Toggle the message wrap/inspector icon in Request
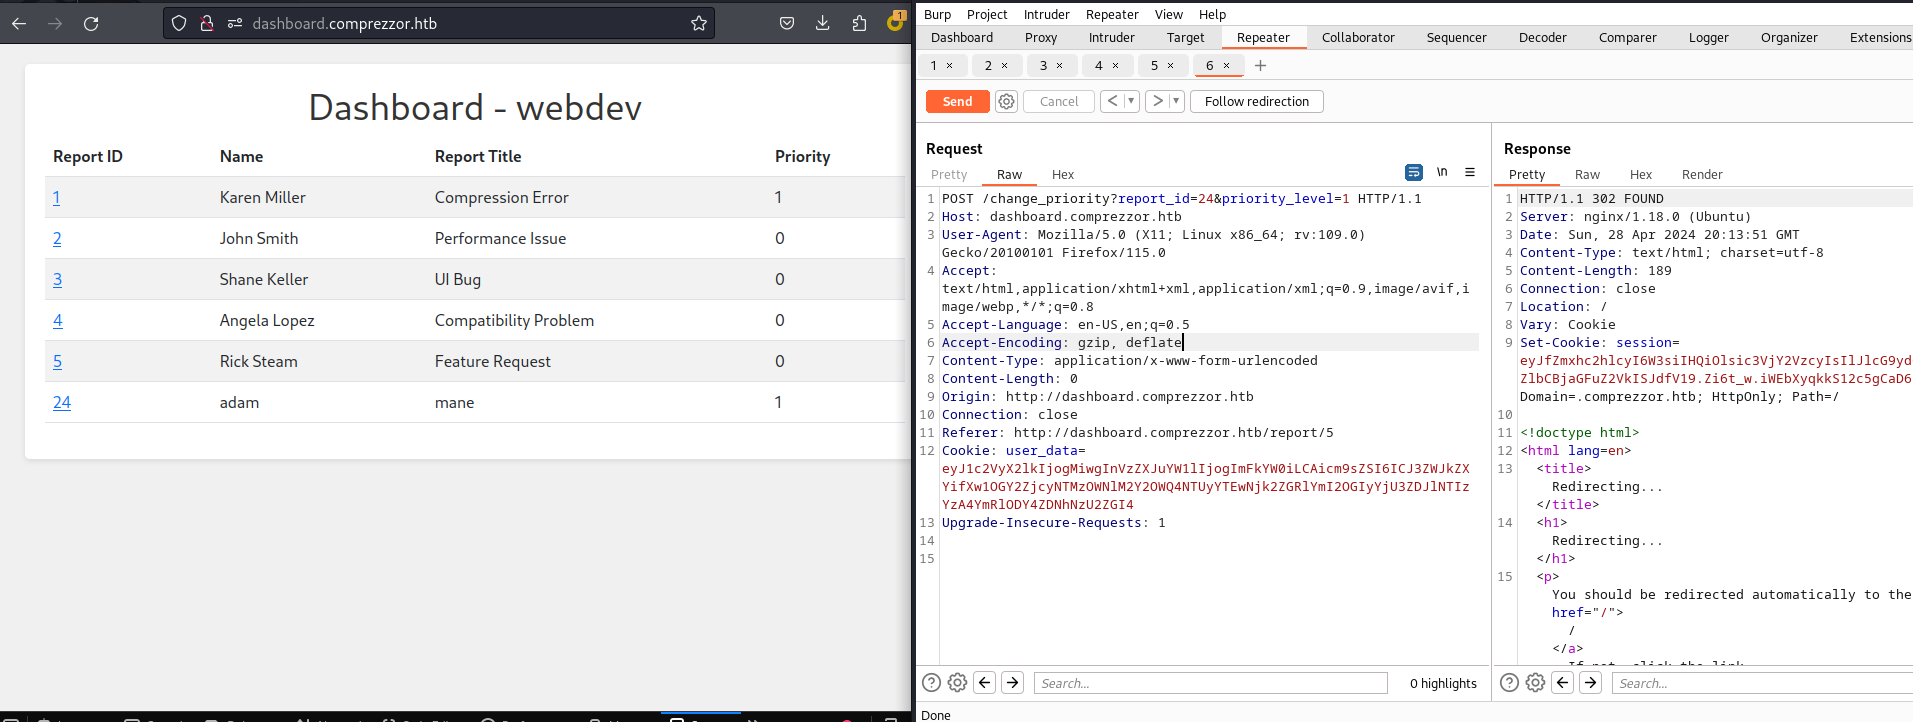1913x722 pixels. point(1414,173)
